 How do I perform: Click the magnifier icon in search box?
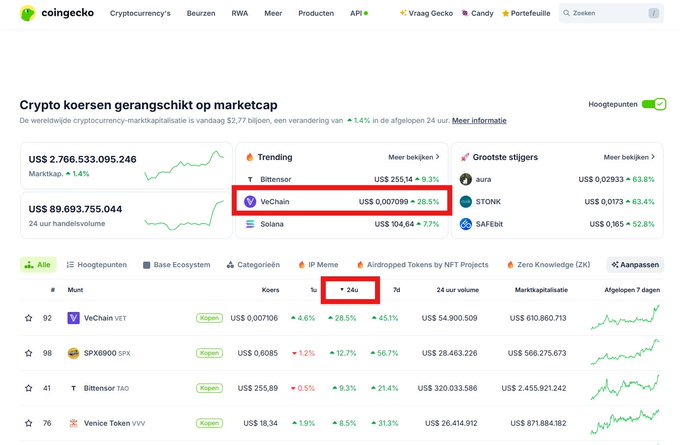[x=566, y=13]
